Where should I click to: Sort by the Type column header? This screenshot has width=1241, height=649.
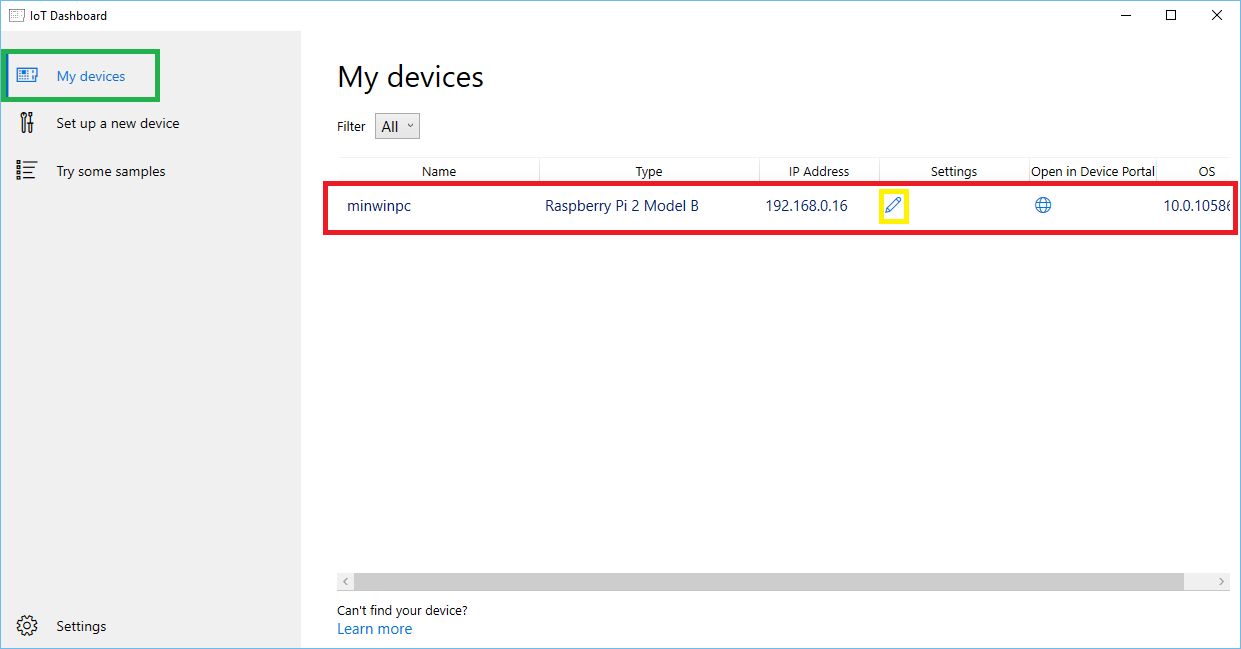tap(649, 171)
